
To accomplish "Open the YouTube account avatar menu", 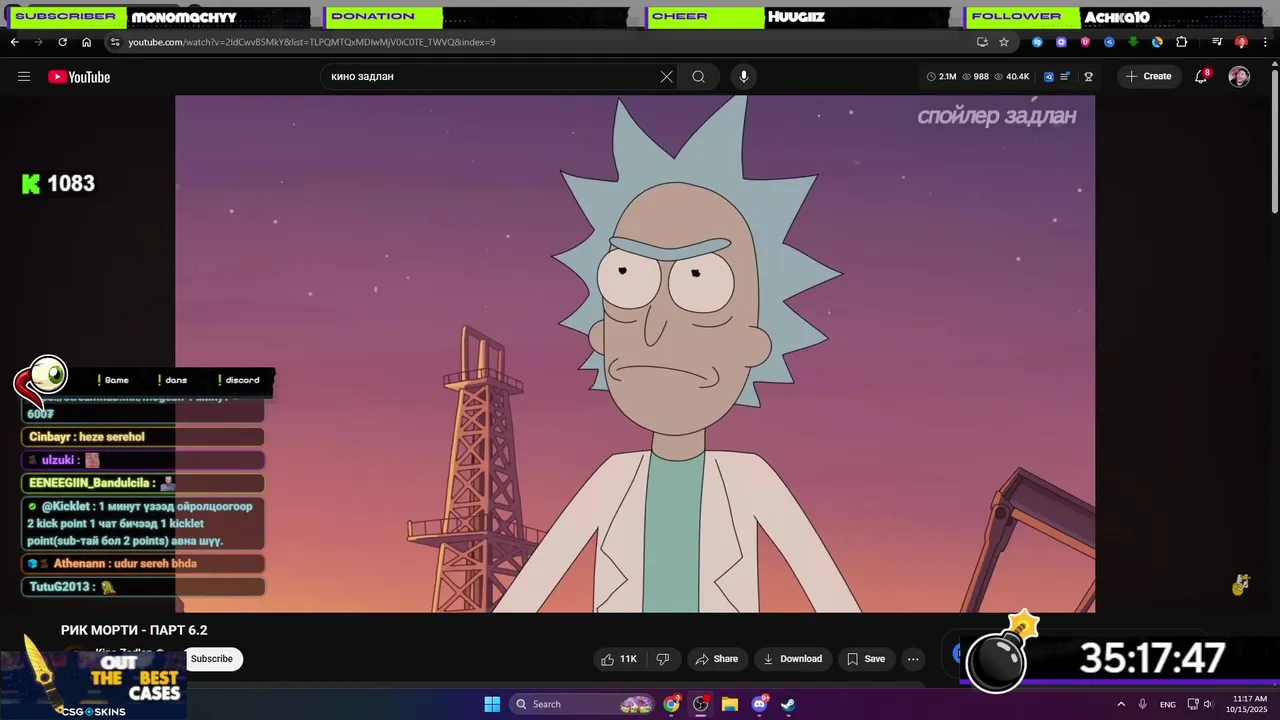I will (x=1239, y=77).
